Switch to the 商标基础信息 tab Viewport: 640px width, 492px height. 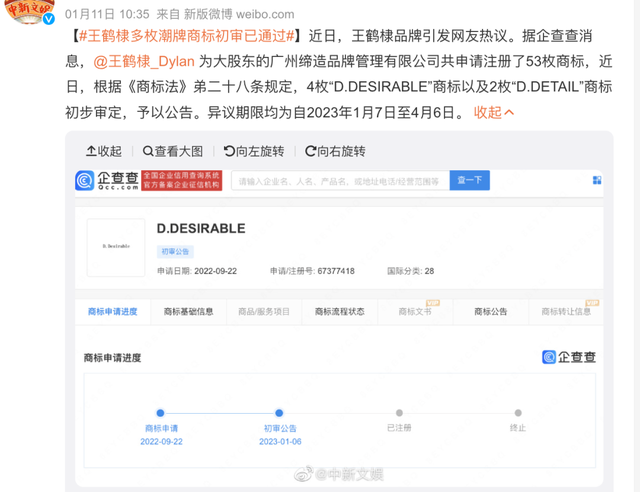pos(189,312)
